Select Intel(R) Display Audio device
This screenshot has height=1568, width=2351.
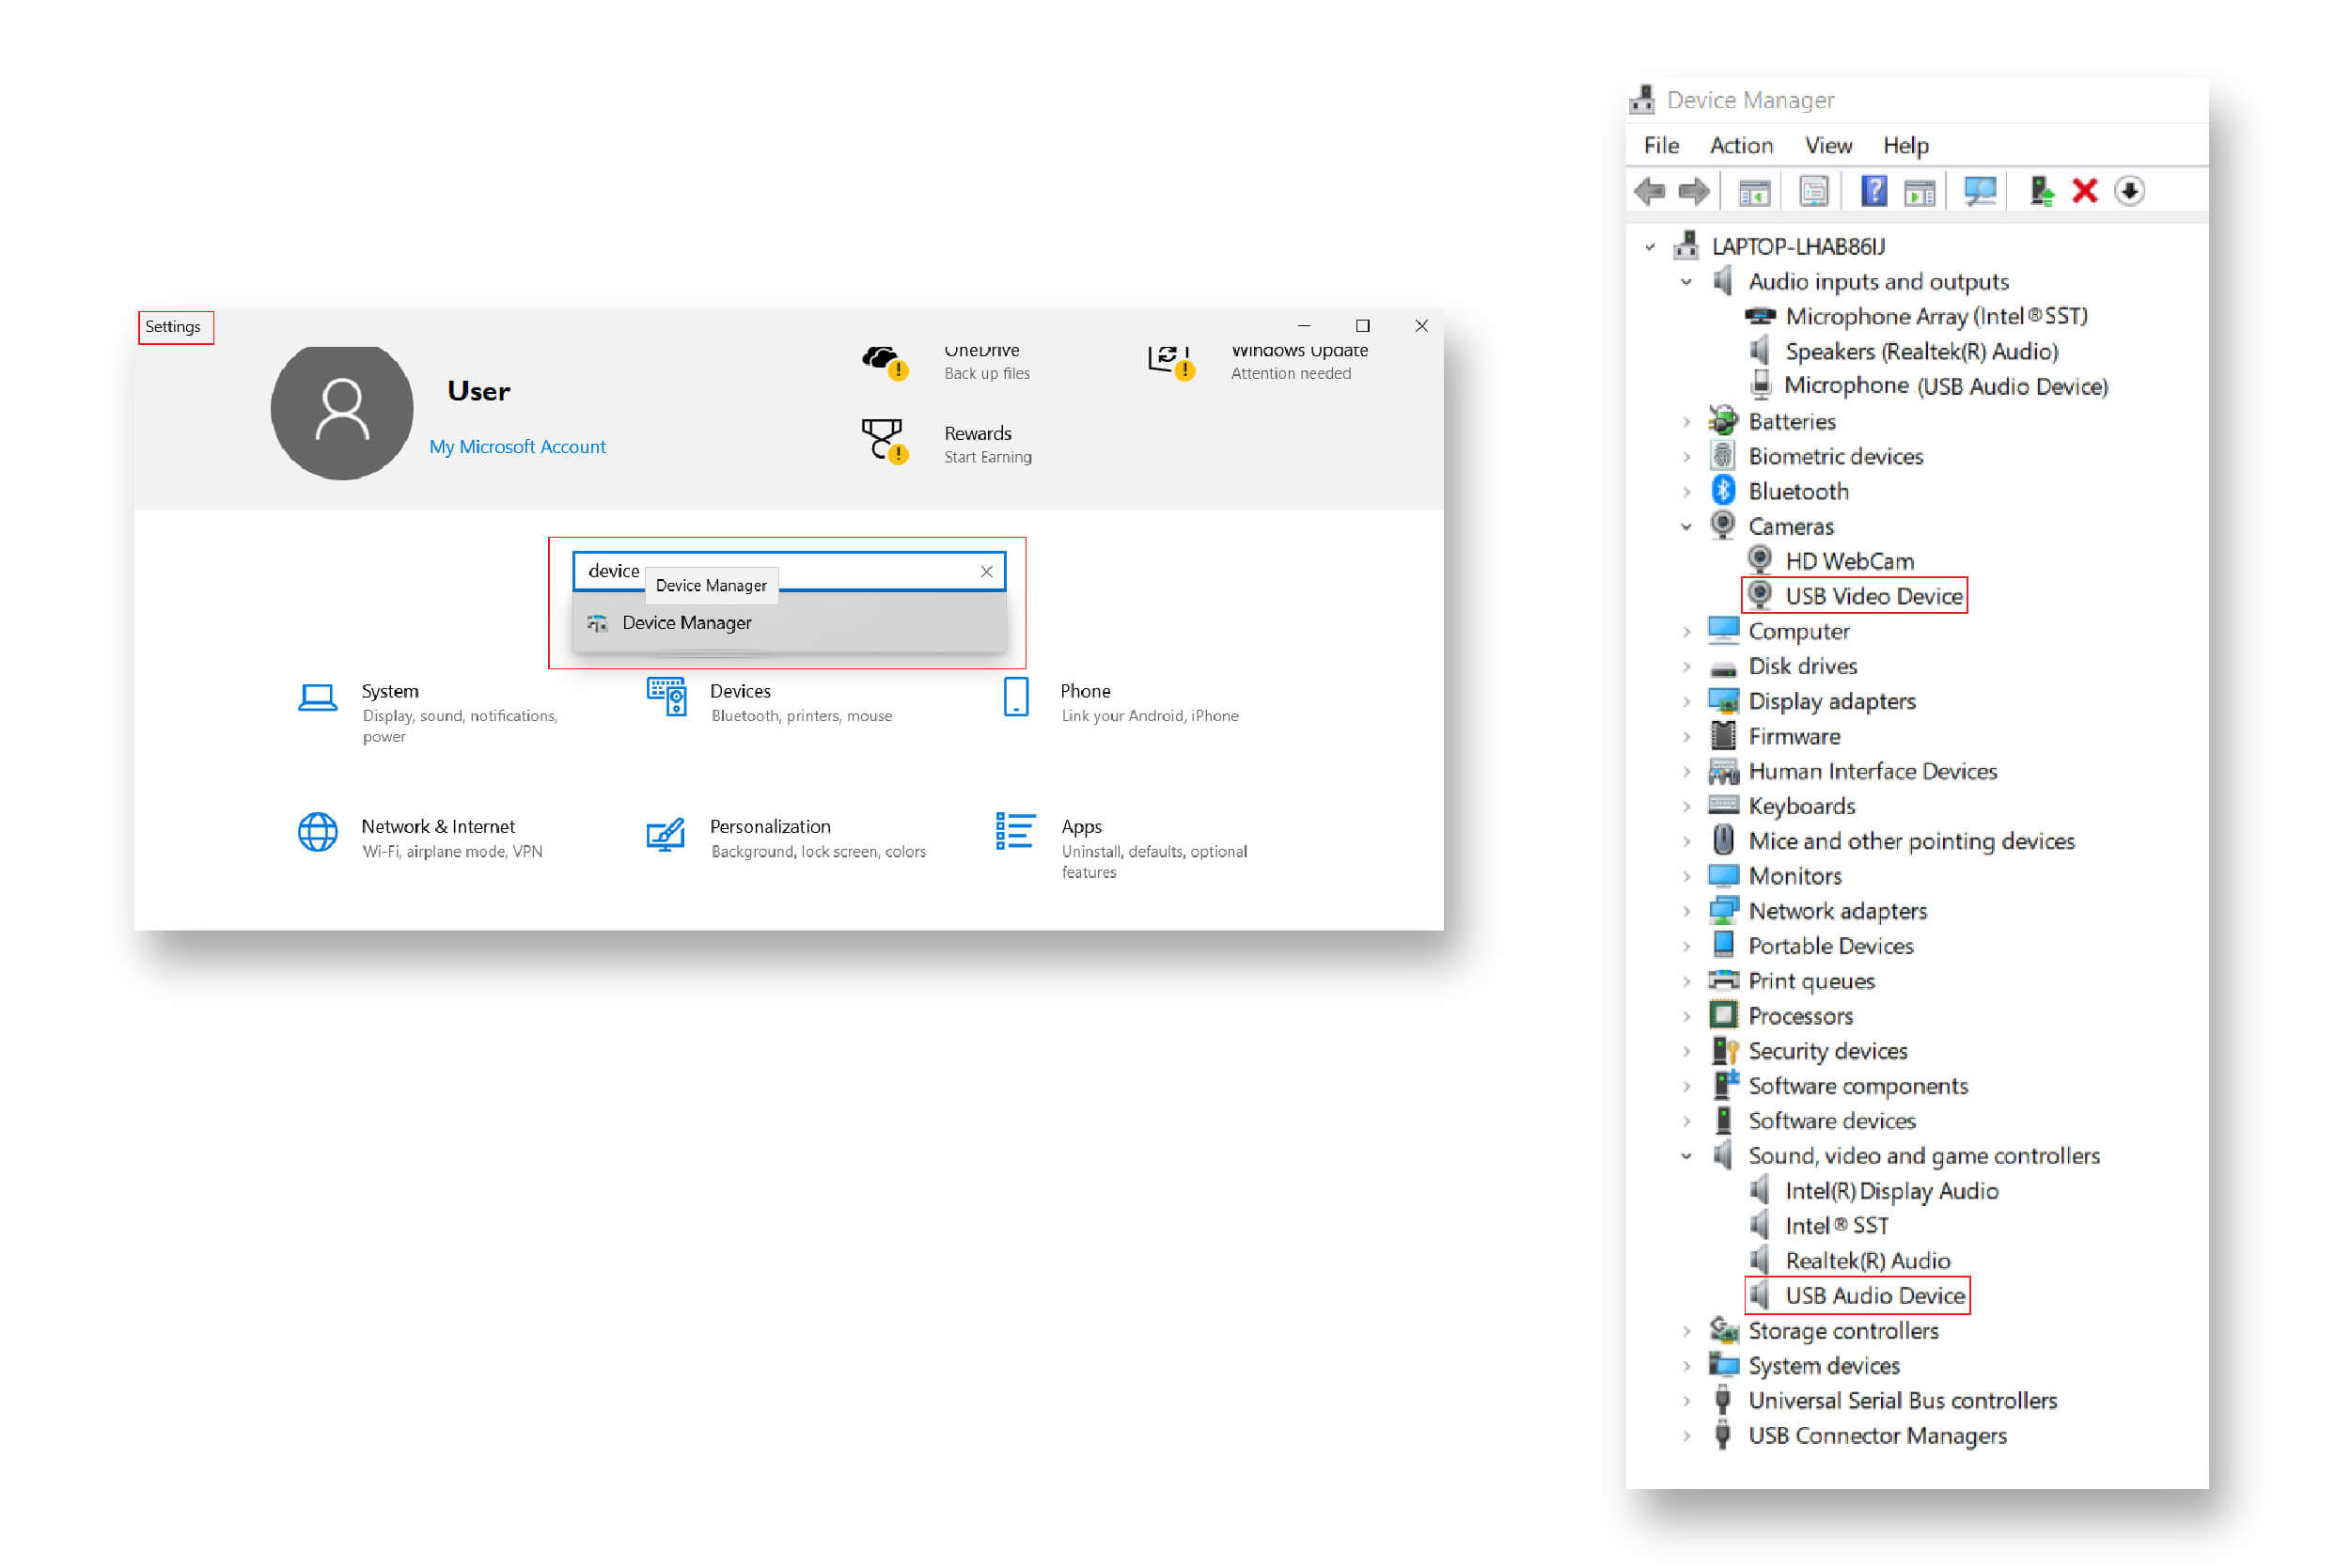[1873, 1191]
